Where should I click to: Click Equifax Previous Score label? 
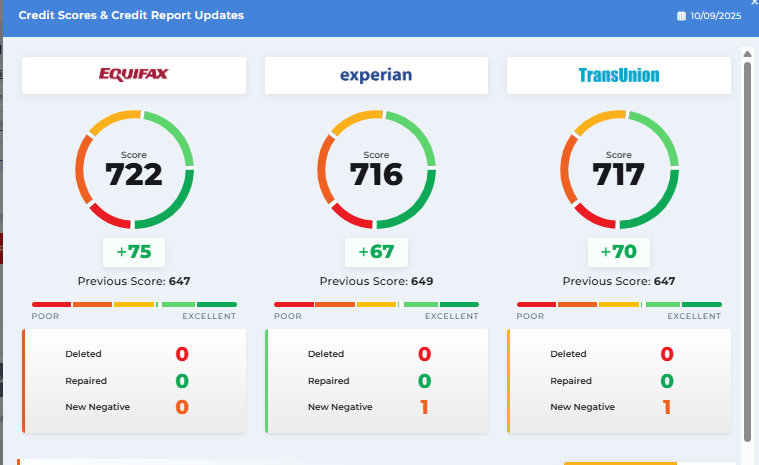click(x=134, y=281)
